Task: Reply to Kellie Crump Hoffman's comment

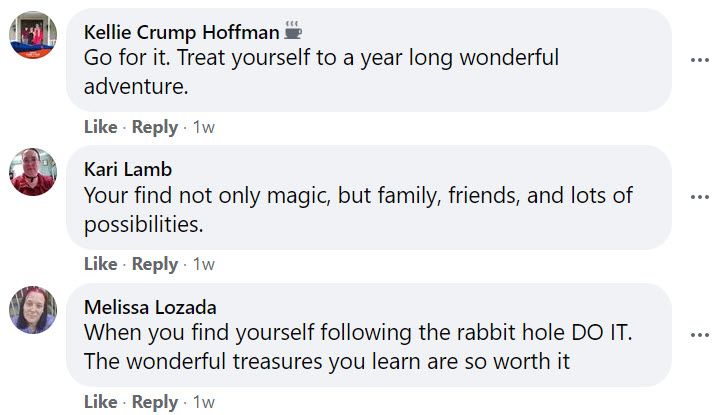Action: click(x=155, y=127)
